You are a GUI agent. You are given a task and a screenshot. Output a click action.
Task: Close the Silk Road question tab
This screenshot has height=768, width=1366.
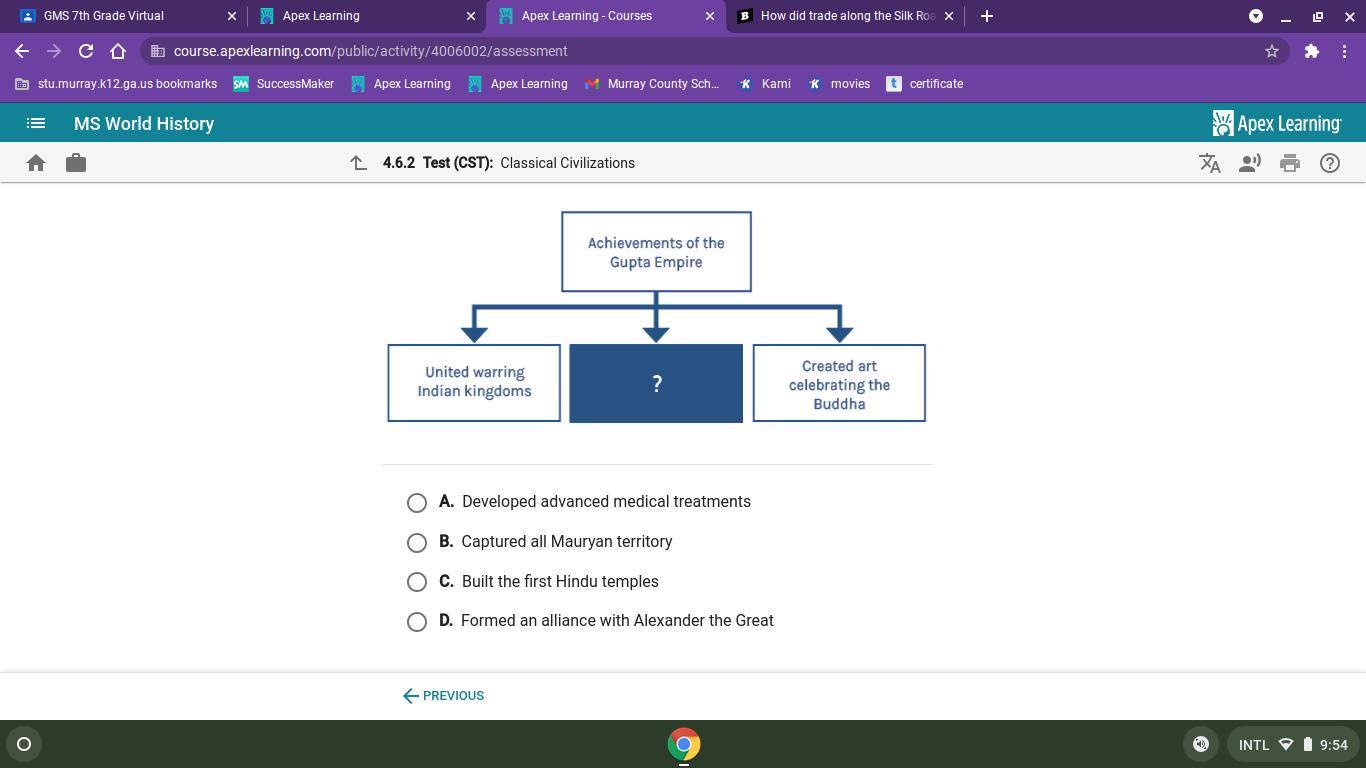tap(949, 16)
